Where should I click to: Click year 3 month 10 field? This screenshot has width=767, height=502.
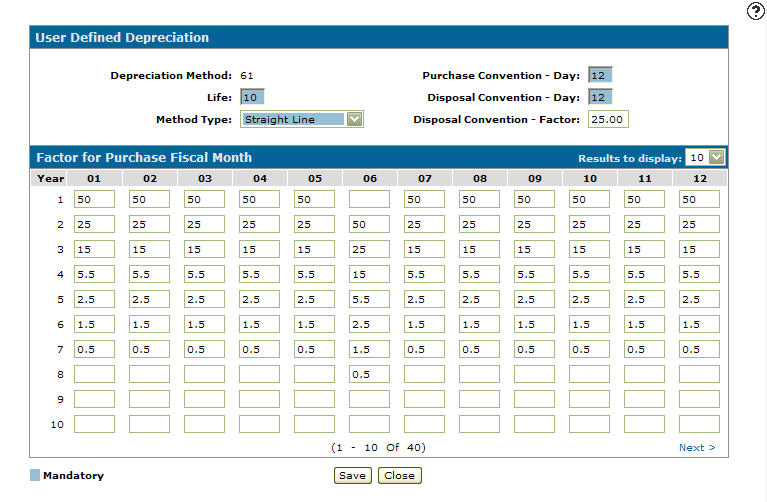(589, 249)
